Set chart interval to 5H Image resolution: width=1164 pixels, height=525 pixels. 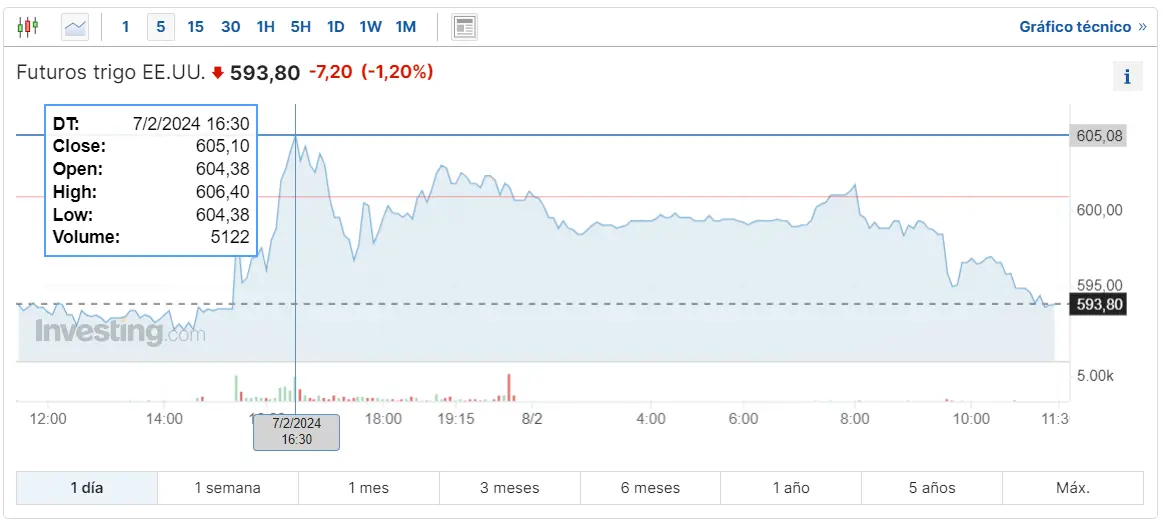pos(300,27)
